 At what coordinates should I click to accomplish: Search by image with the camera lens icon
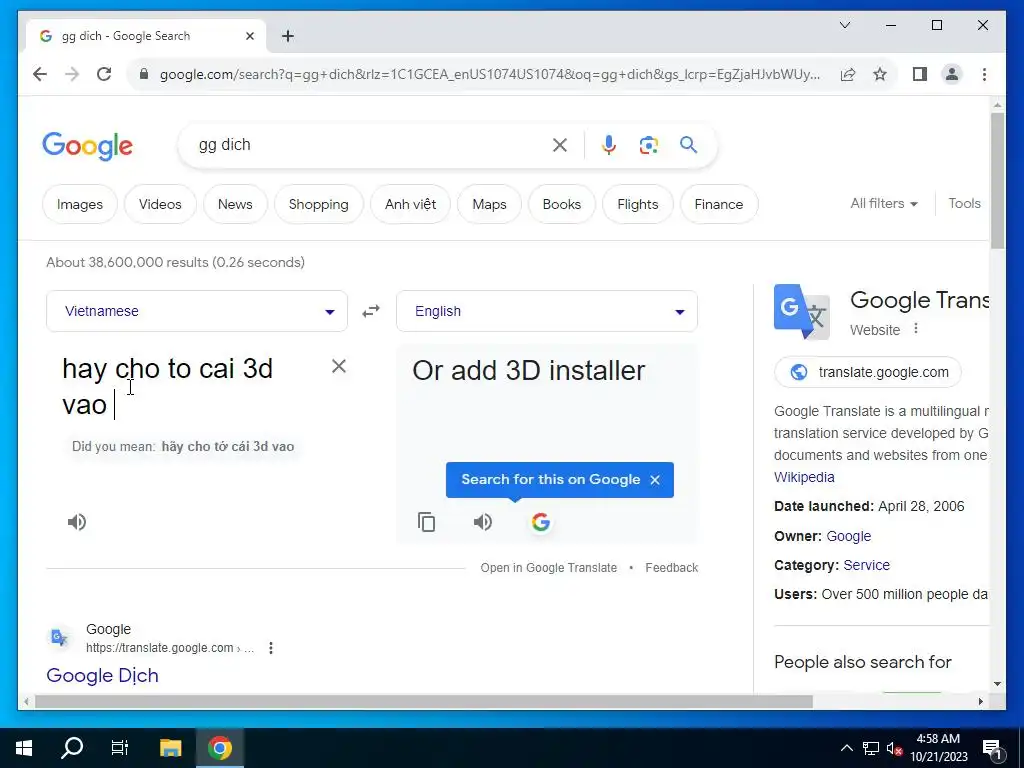click(648, 145)
